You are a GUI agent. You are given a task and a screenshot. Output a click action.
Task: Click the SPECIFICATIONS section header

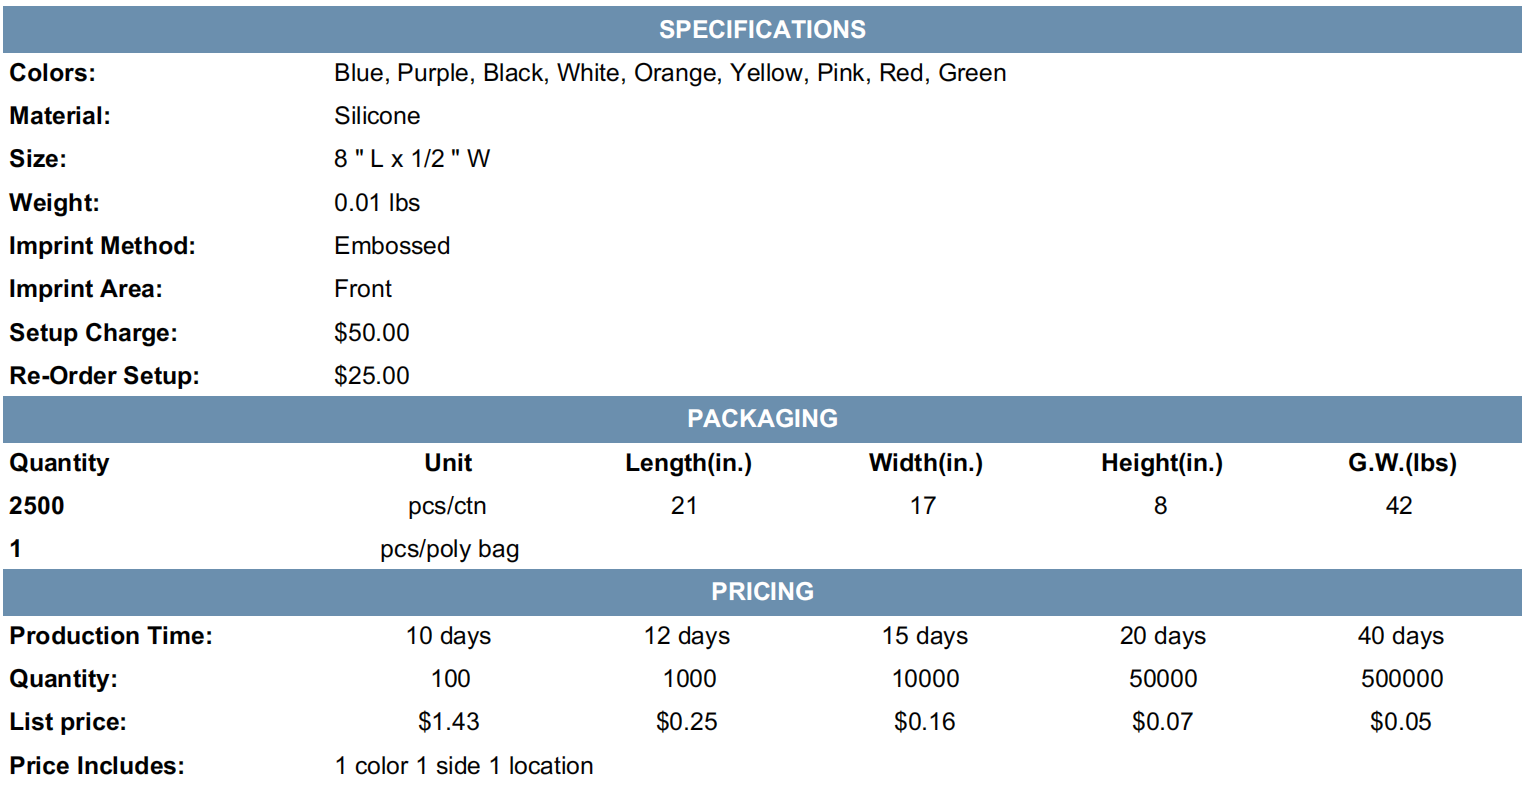pos(762,29)
